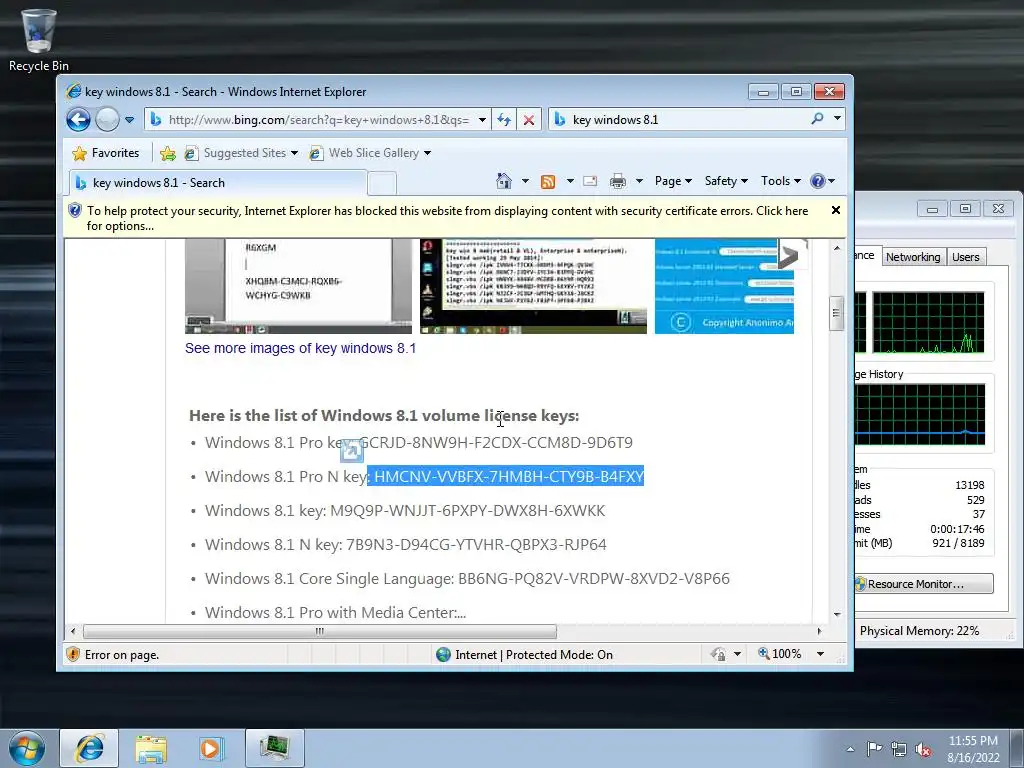The image size is (1024, 768).
Task: Open Web Slice Gallery in the favorites bar
Action: 370,153
